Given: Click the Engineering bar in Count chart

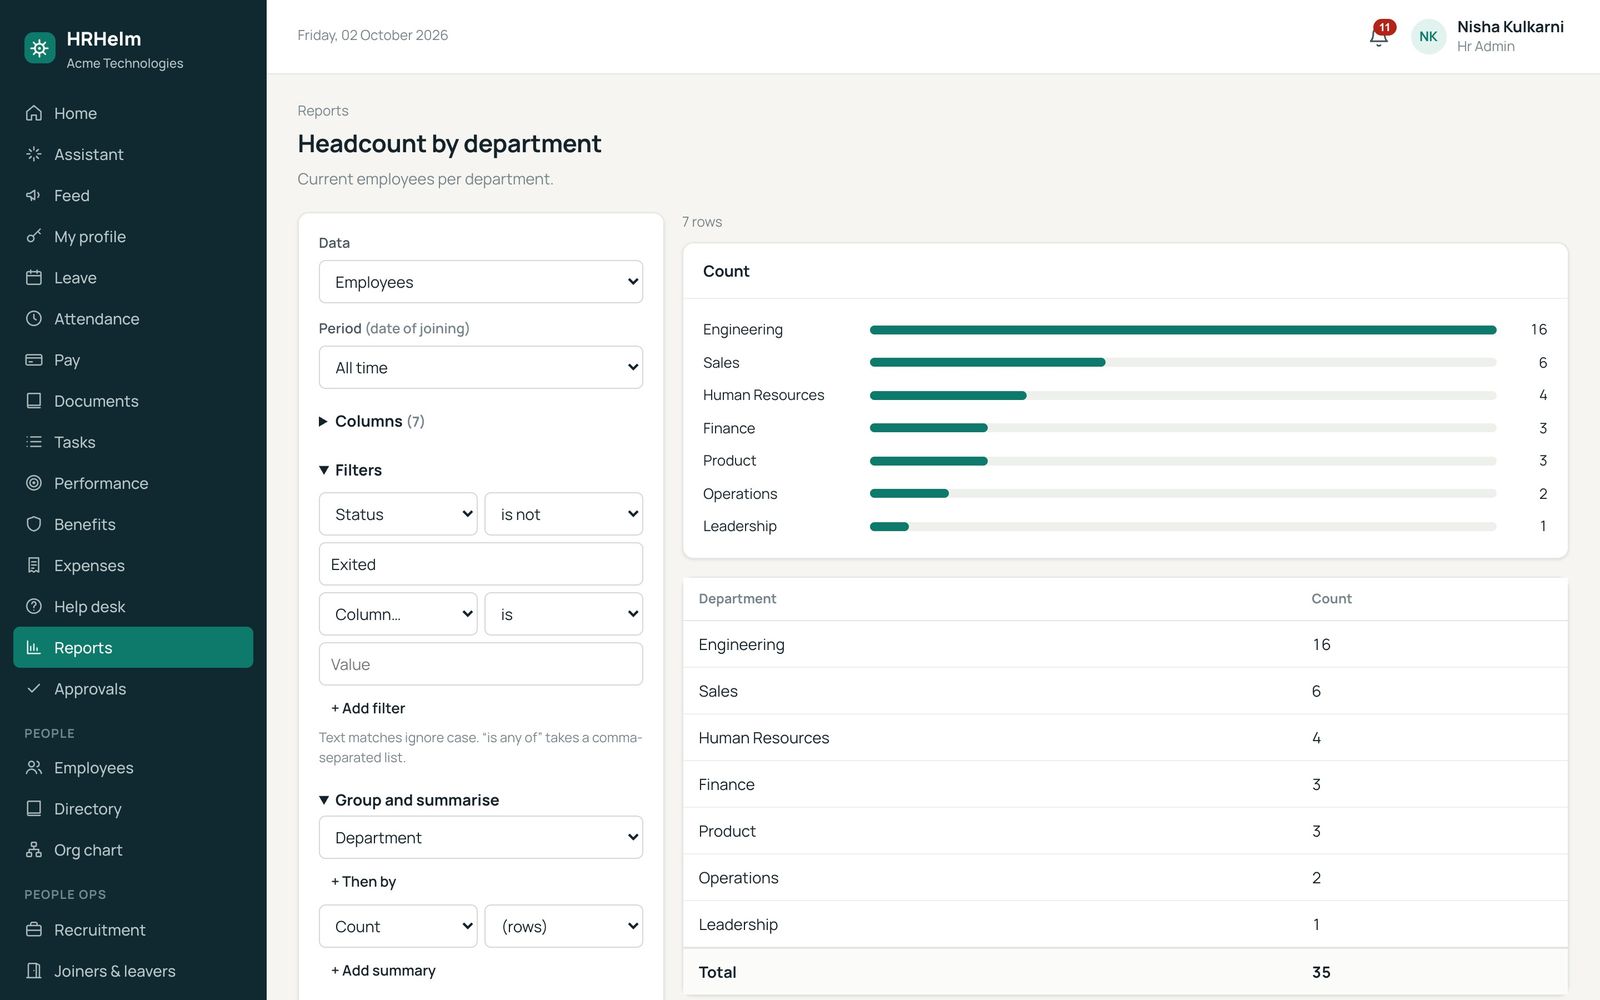Looking at the screenshot, I should pyautogui.click(x=1183, y=329).
